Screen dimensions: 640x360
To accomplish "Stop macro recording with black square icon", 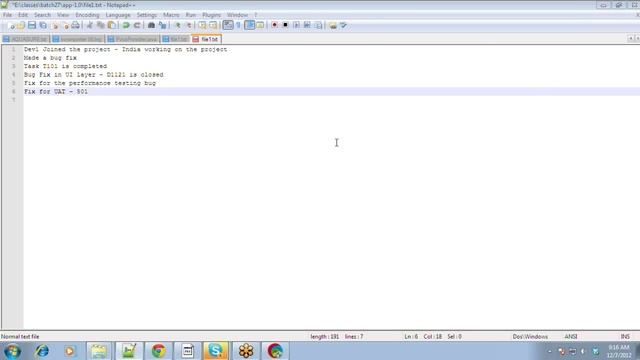I will click(285, 25).
